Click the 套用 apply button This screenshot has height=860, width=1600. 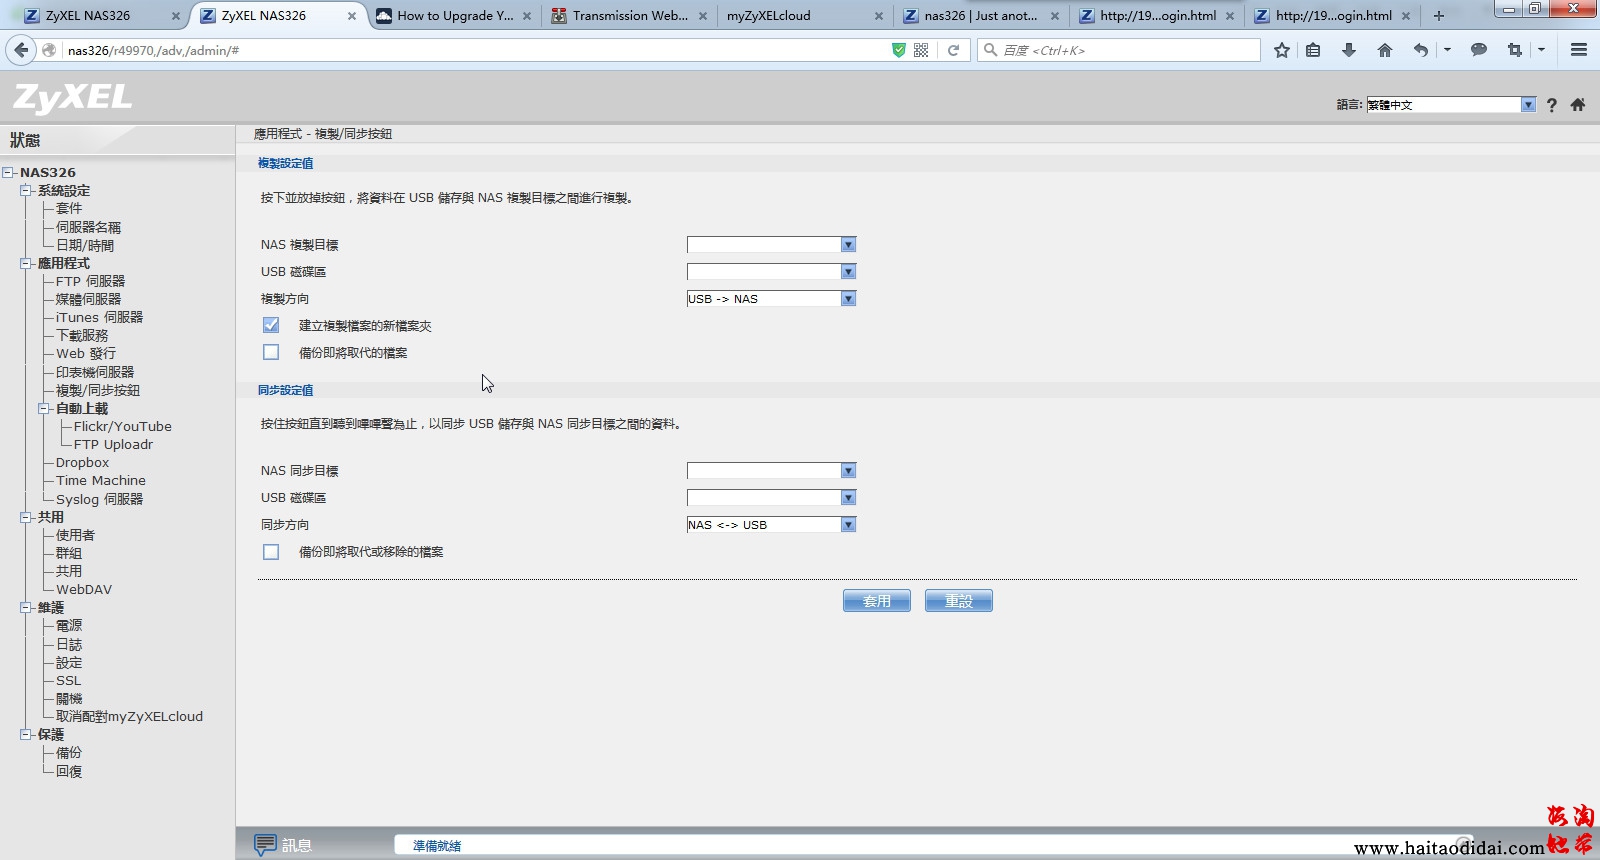click(876, 601)
